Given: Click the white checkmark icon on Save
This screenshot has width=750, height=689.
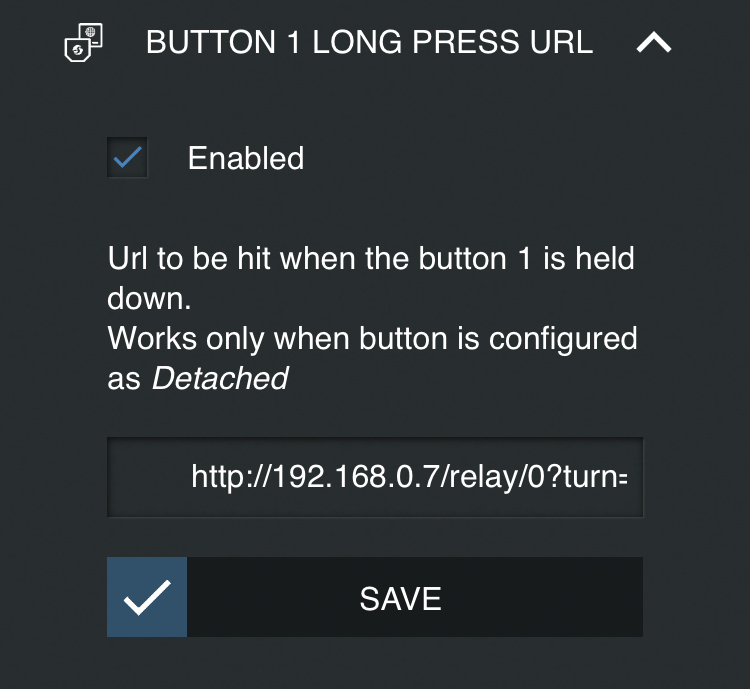Looking at the screenshot, I should coord(147,597).
